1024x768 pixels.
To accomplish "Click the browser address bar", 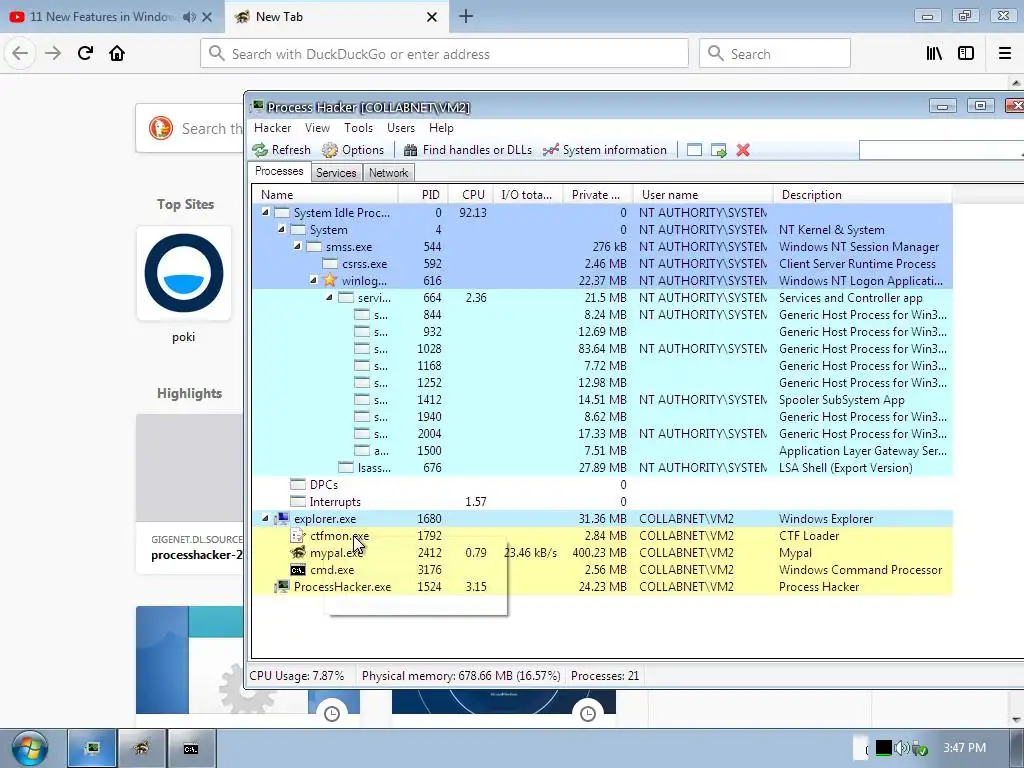I will pyautogui.click(x=444, y=54).
